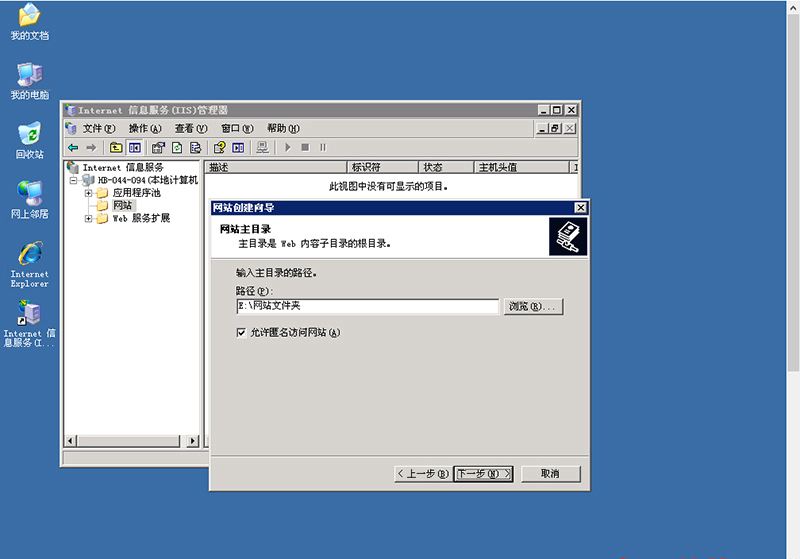The height and width of the screenshot is (559, 800).
Task: Click the 浏览(R)... browse button
Action: coord(534,307)
